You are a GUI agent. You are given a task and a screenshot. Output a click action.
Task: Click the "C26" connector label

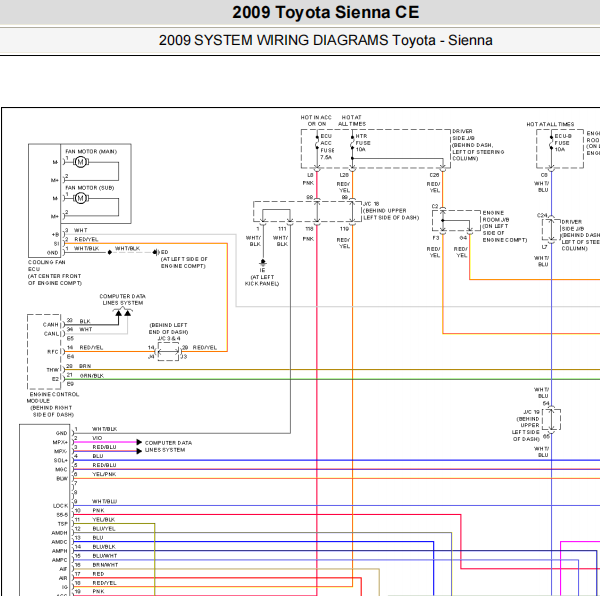(434, 175)
